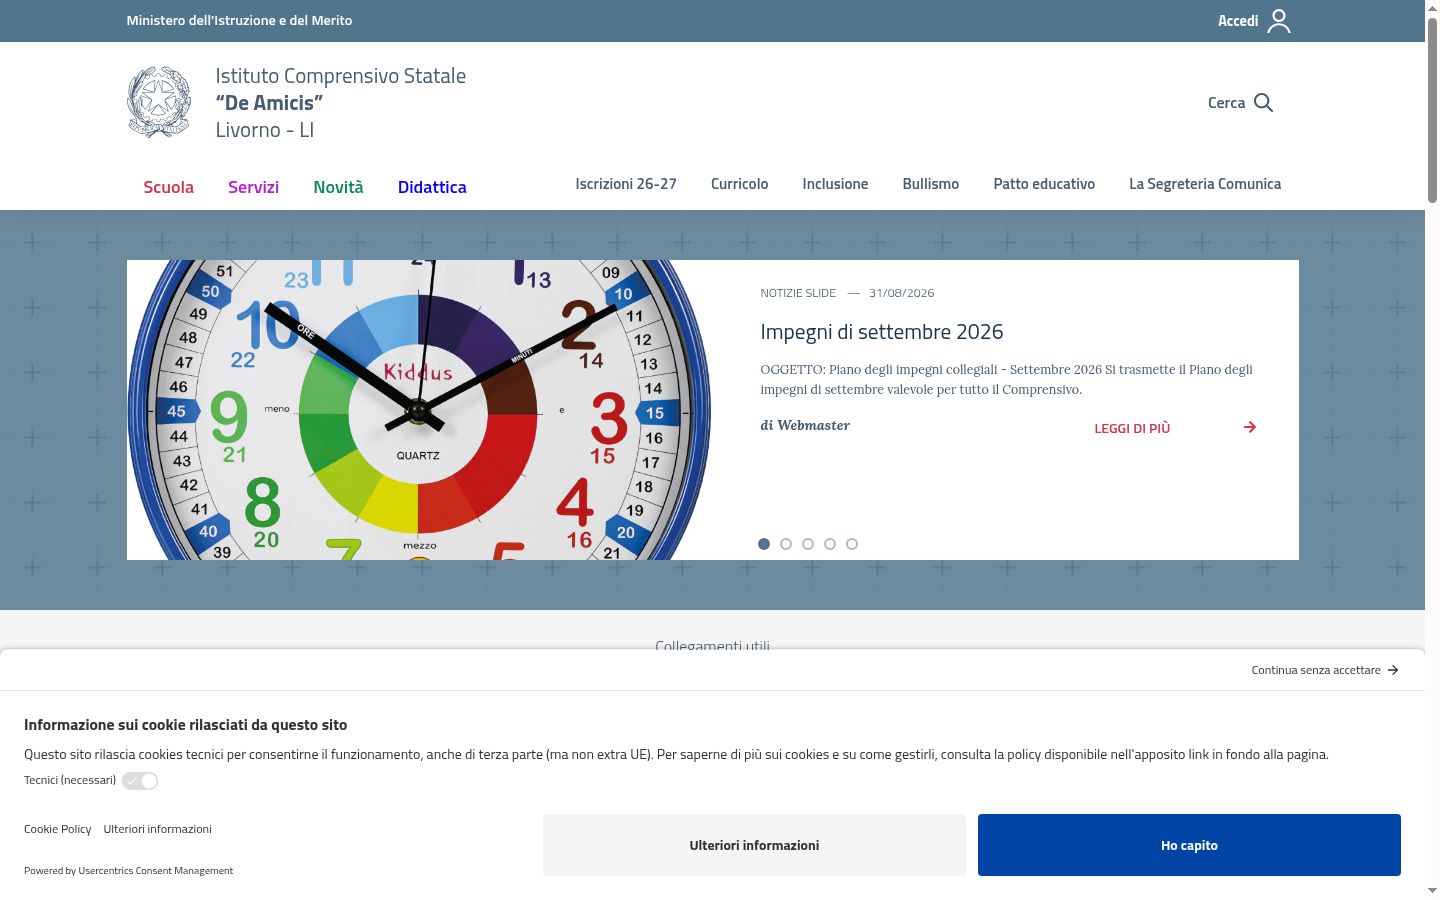Click the Istituto Comprensivo Statale De Amicis title
The width and height of the screenshot is (1440, 900).
click(340, 103)
